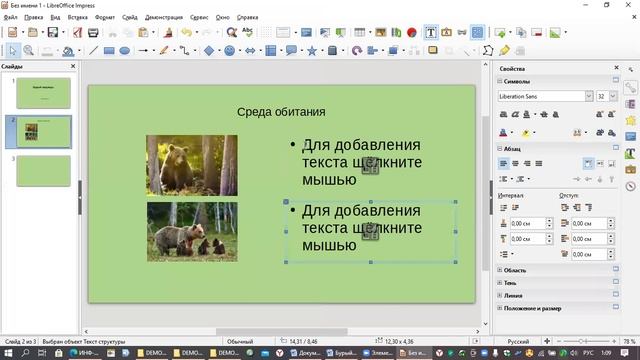This screenshot has height=360, width=640.
Task: Collapse the Абзац section
Action: [x=500, y=149]
